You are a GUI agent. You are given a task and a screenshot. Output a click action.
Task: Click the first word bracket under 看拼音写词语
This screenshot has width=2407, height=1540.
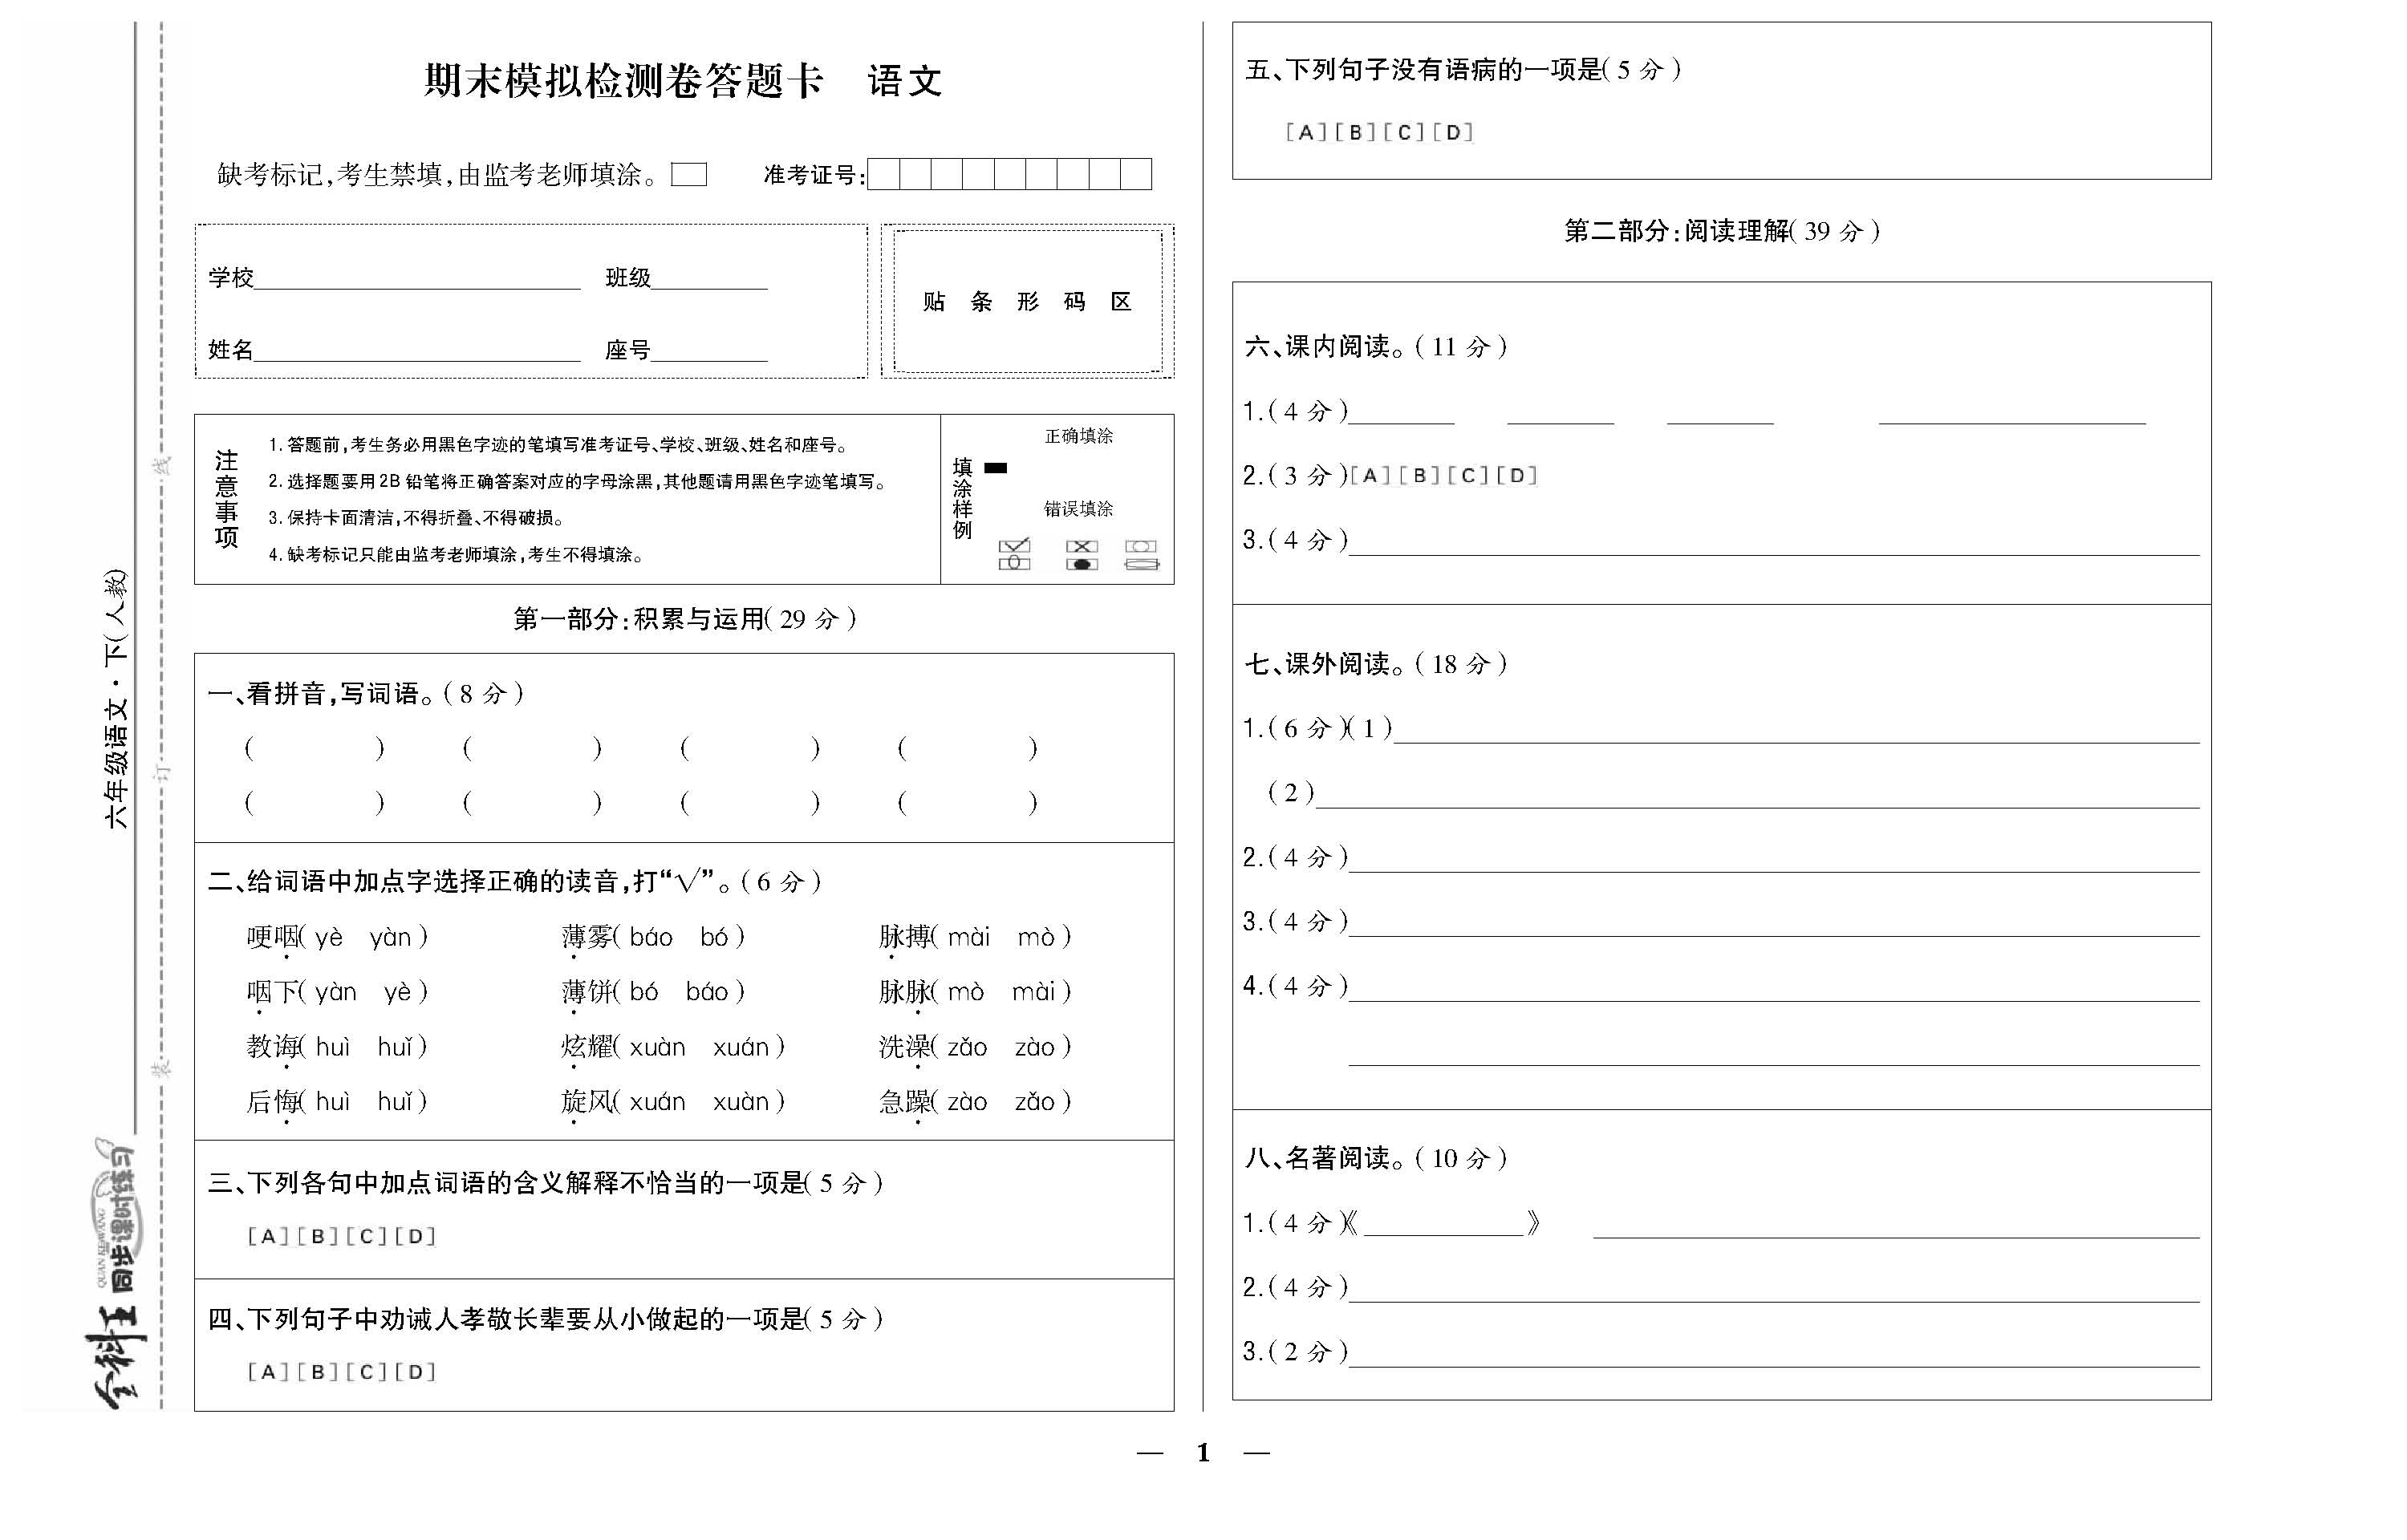click(x=314, y=748)
